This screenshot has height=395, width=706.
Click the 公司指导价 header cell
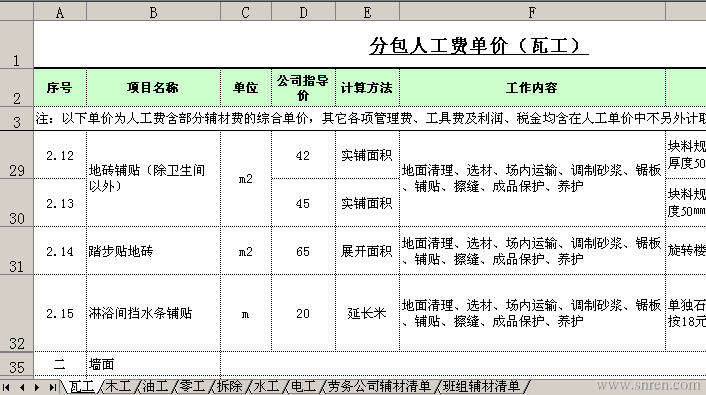pos(303,88)
